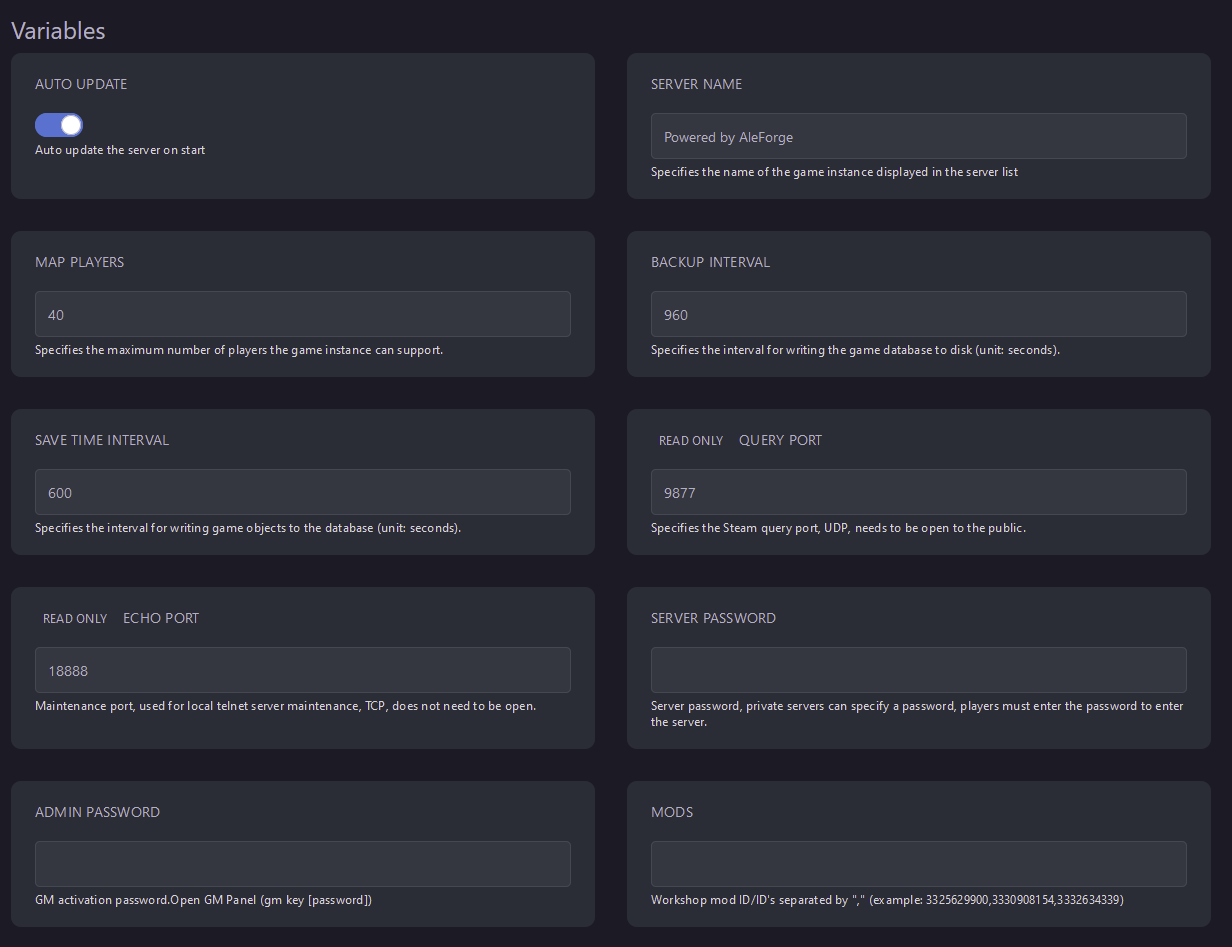Click the BACKUP INTERVAL heading
This screenshot has height=947, width=1232.
(710, 262)
